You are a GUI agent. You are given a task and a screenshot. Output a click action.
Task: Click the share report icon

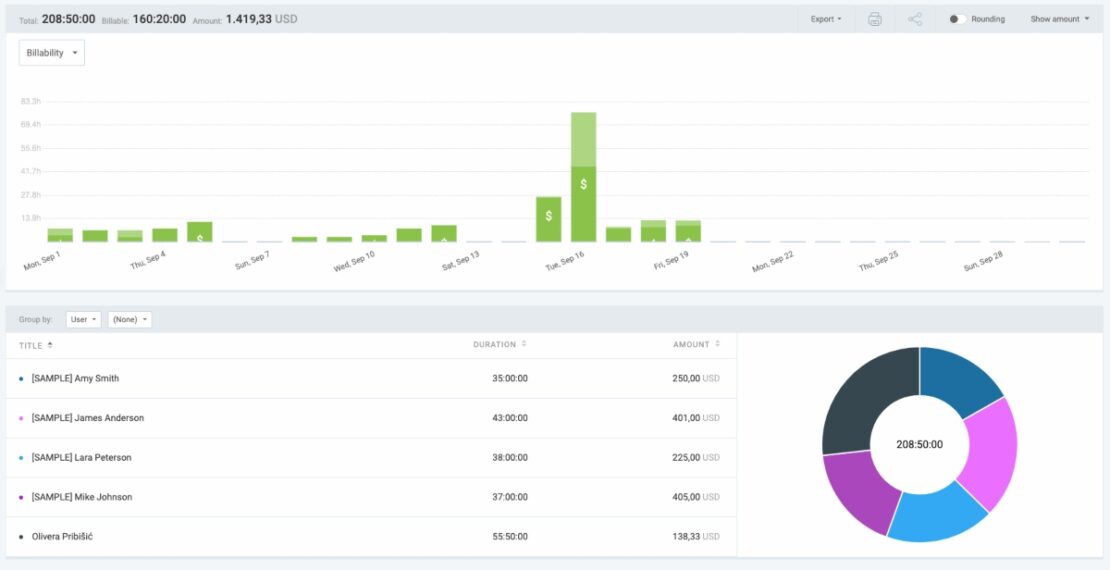click(915, 19)
